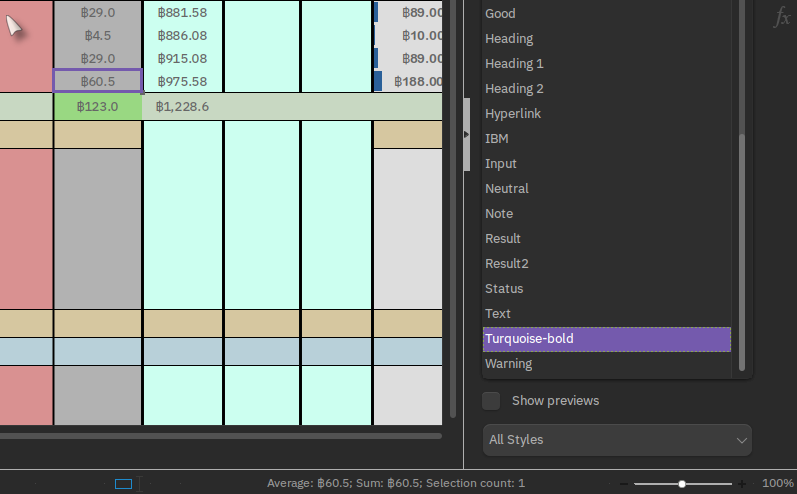
Task: Click the selection mode icon in status bar
Action: tap(123, 484)
